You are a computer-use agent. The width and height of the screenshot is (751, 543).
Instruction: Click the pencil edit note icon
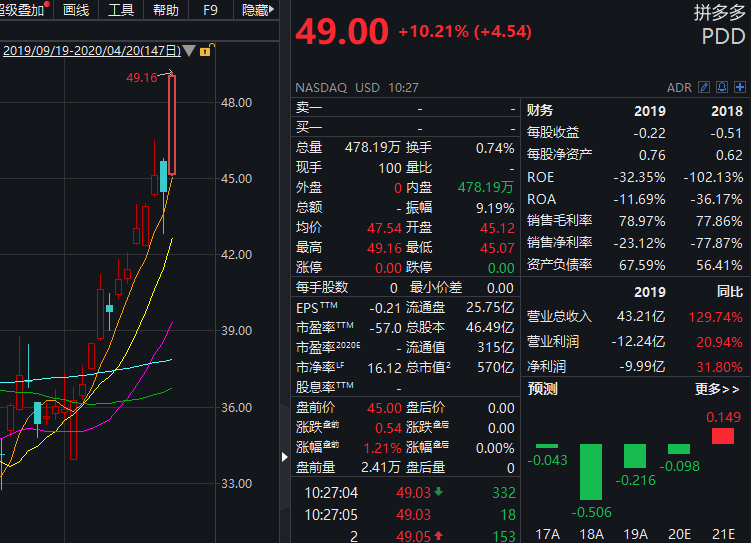[704, 88]
